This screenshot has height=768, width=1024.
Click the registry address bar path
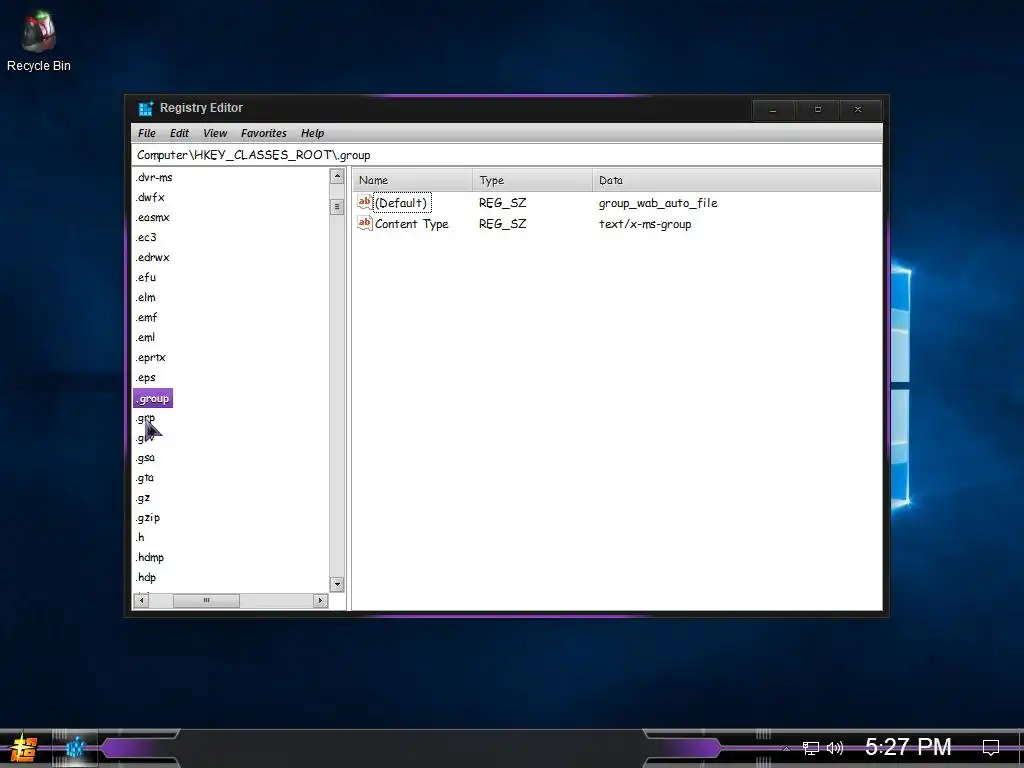[506, 155]
